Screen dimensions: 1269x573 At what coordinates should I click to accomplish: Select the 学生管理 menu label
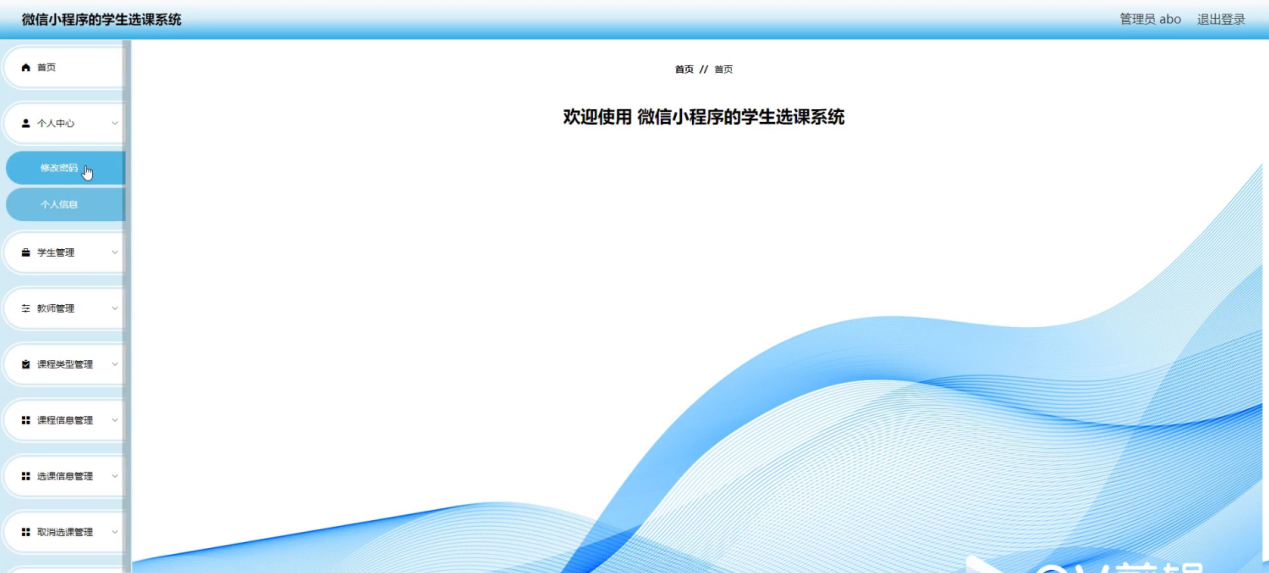tap(56, 253)
